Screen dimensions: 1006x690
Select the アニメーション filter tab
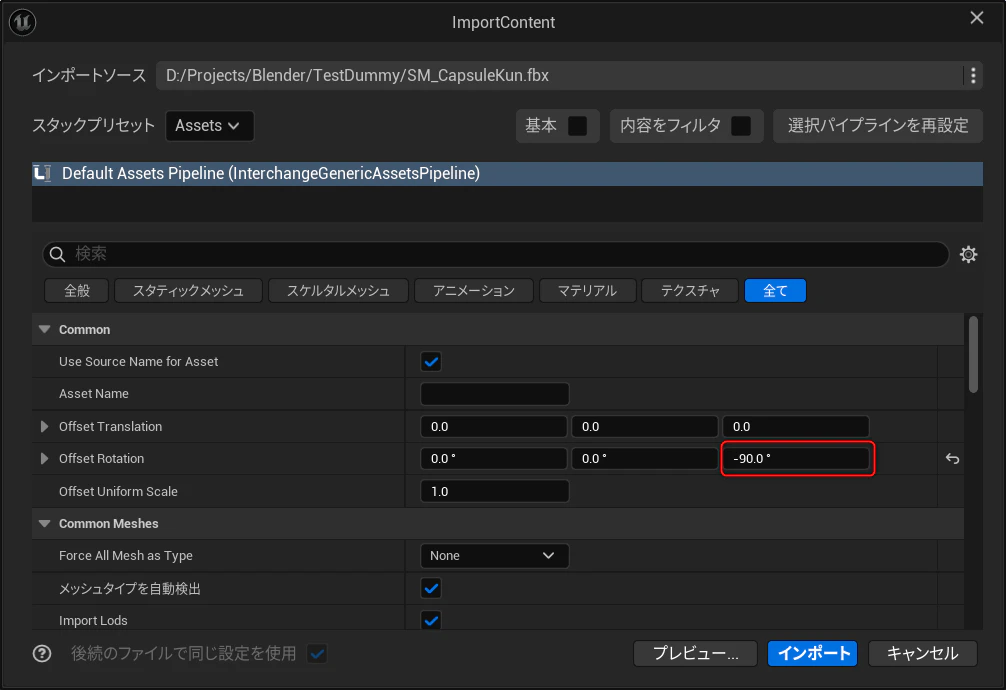(473, 291)
